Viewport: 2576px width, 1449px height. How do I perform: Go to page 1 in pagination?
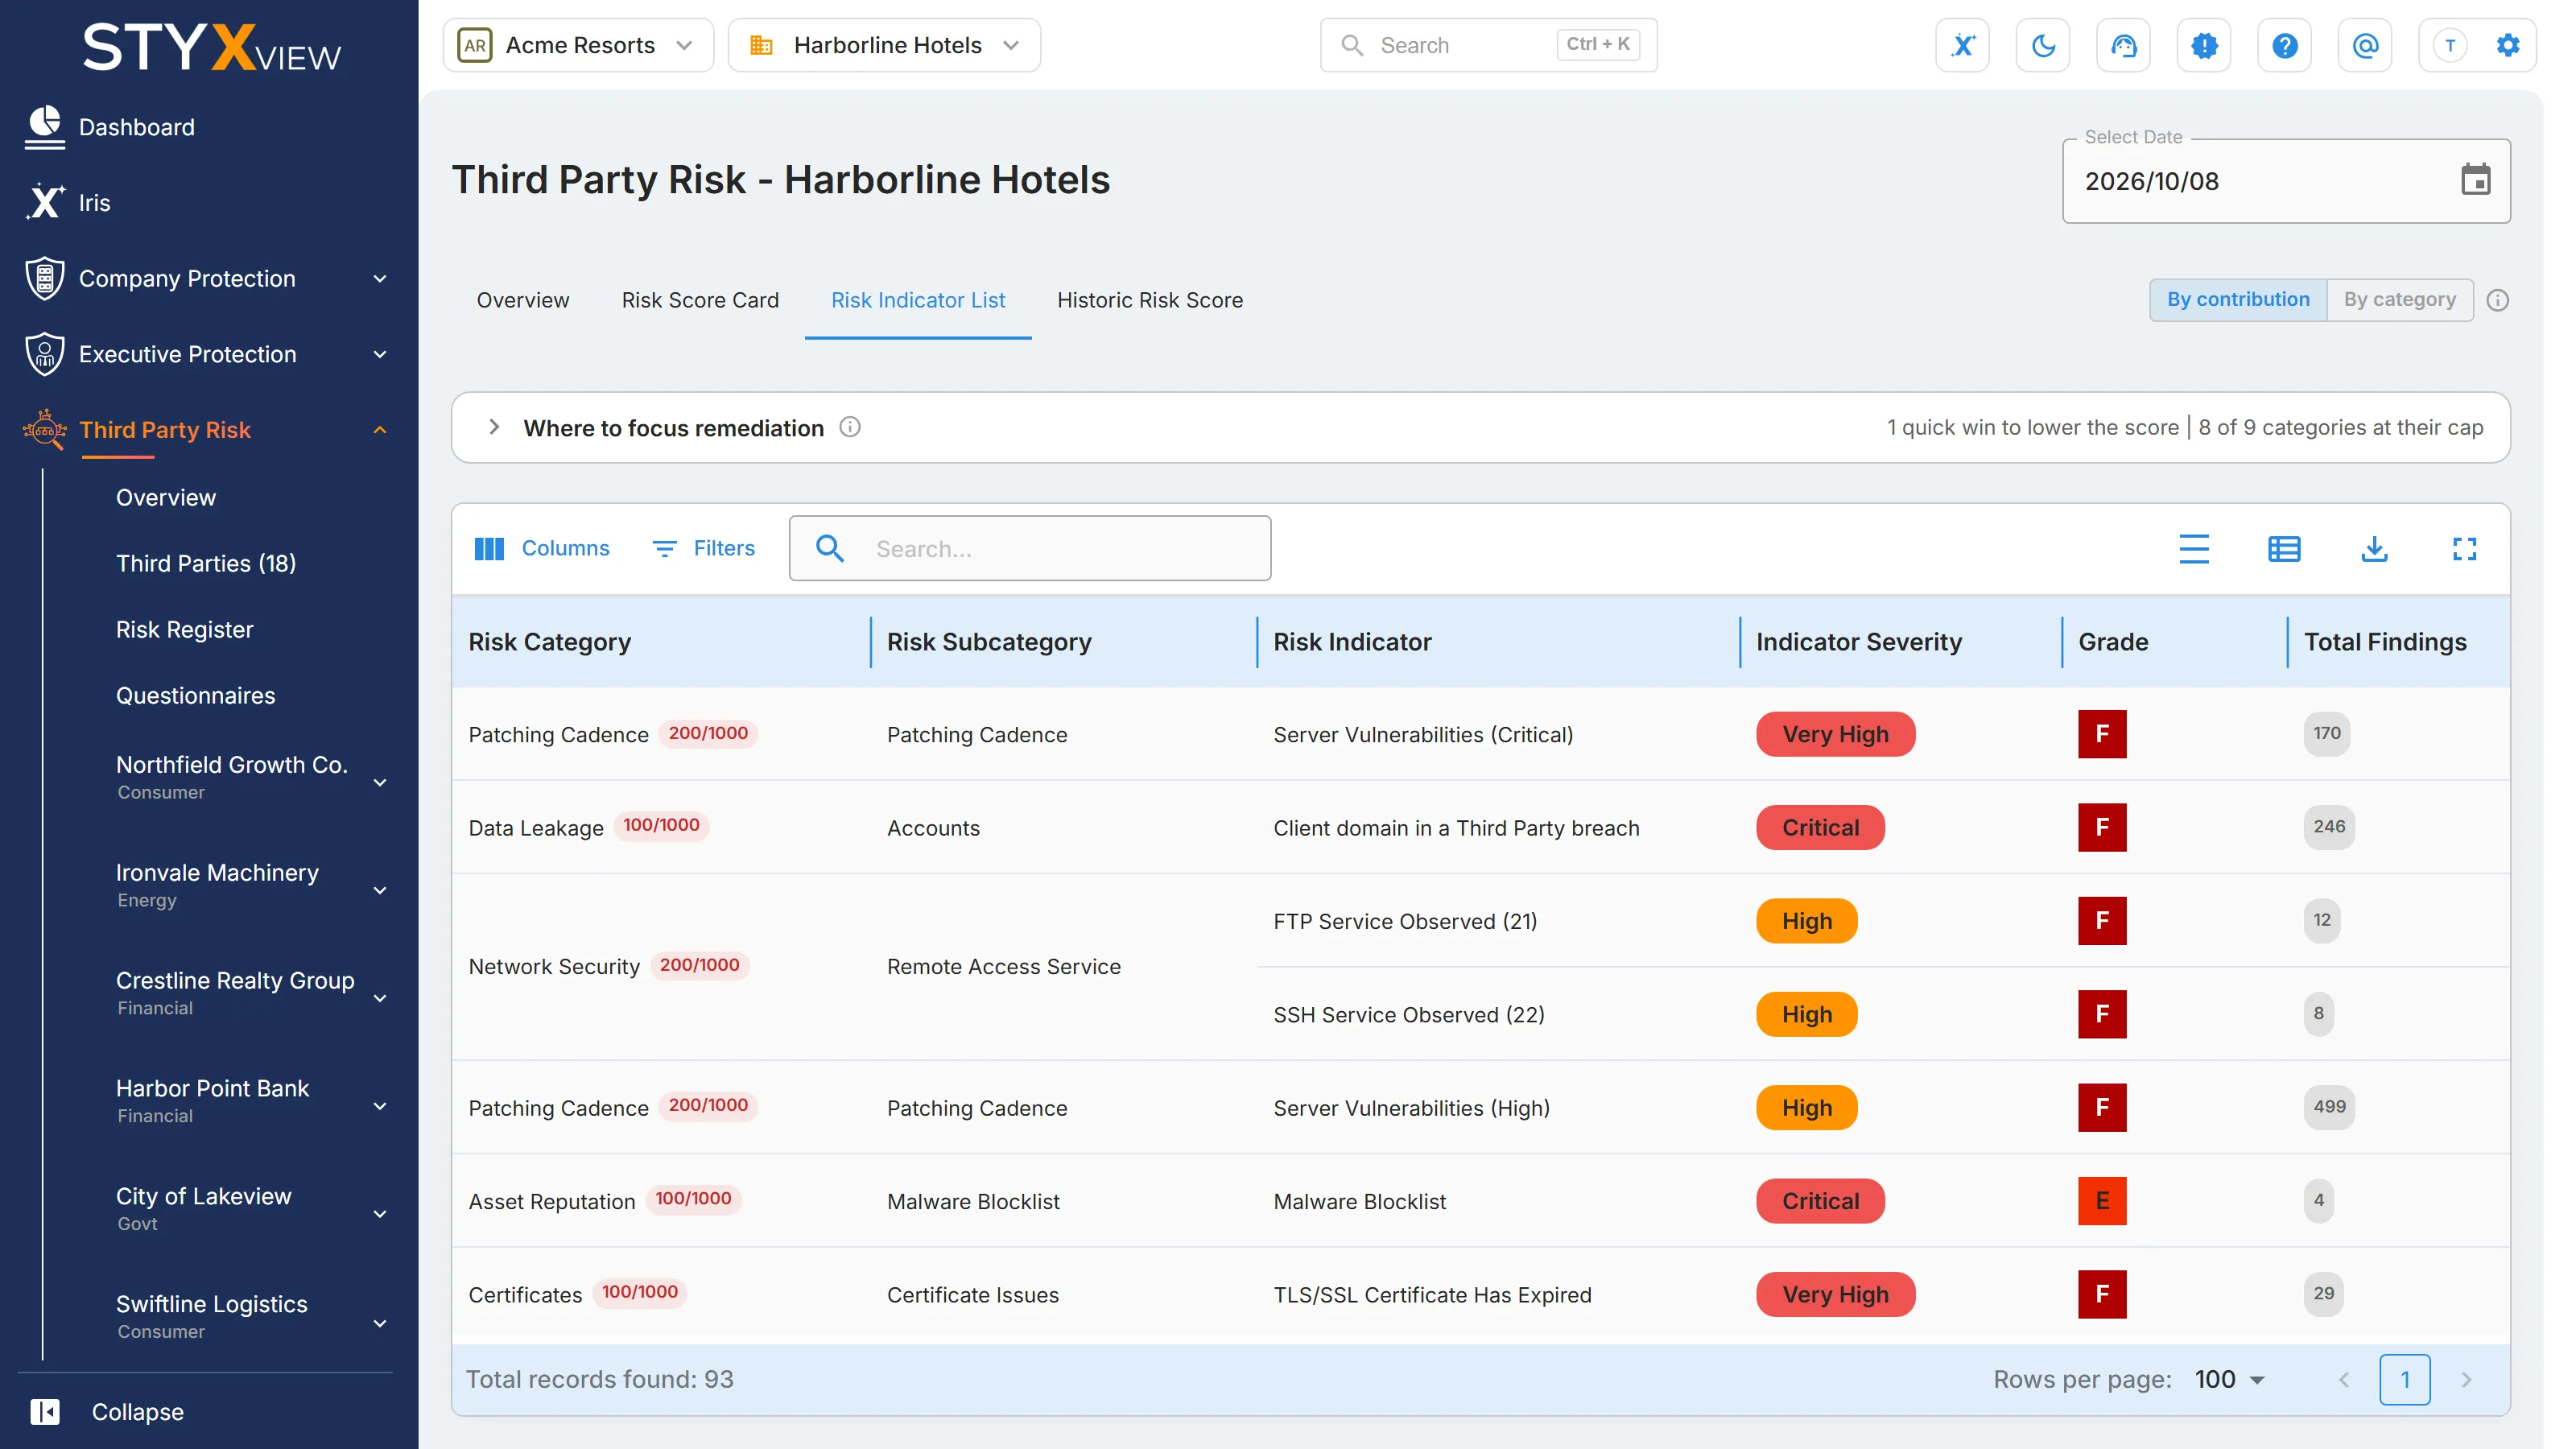pos(2405,1379)
